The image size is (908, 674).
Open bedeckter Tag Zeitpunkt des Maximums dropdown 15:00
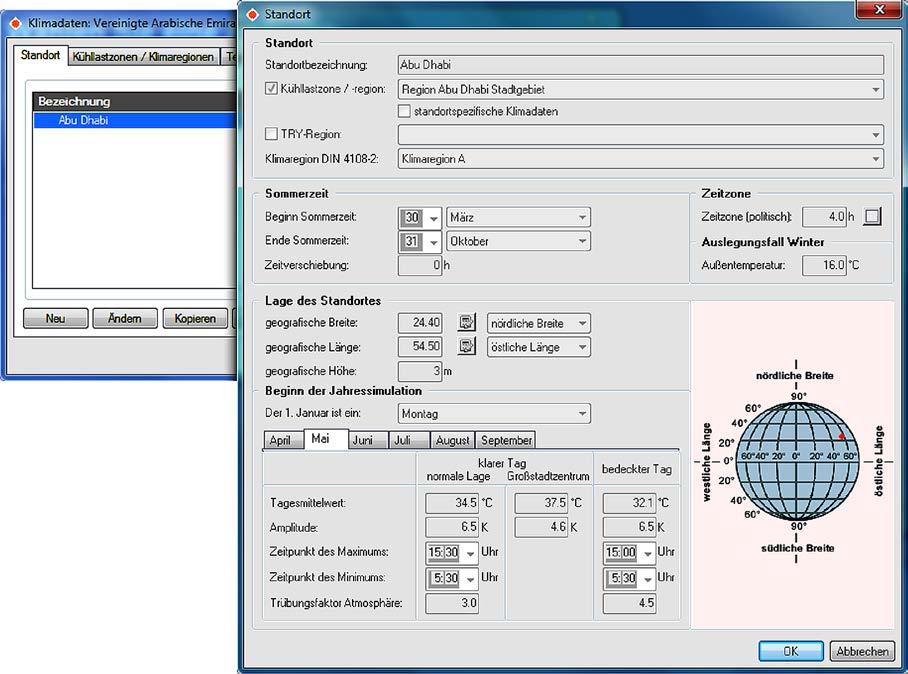[648, 553]
